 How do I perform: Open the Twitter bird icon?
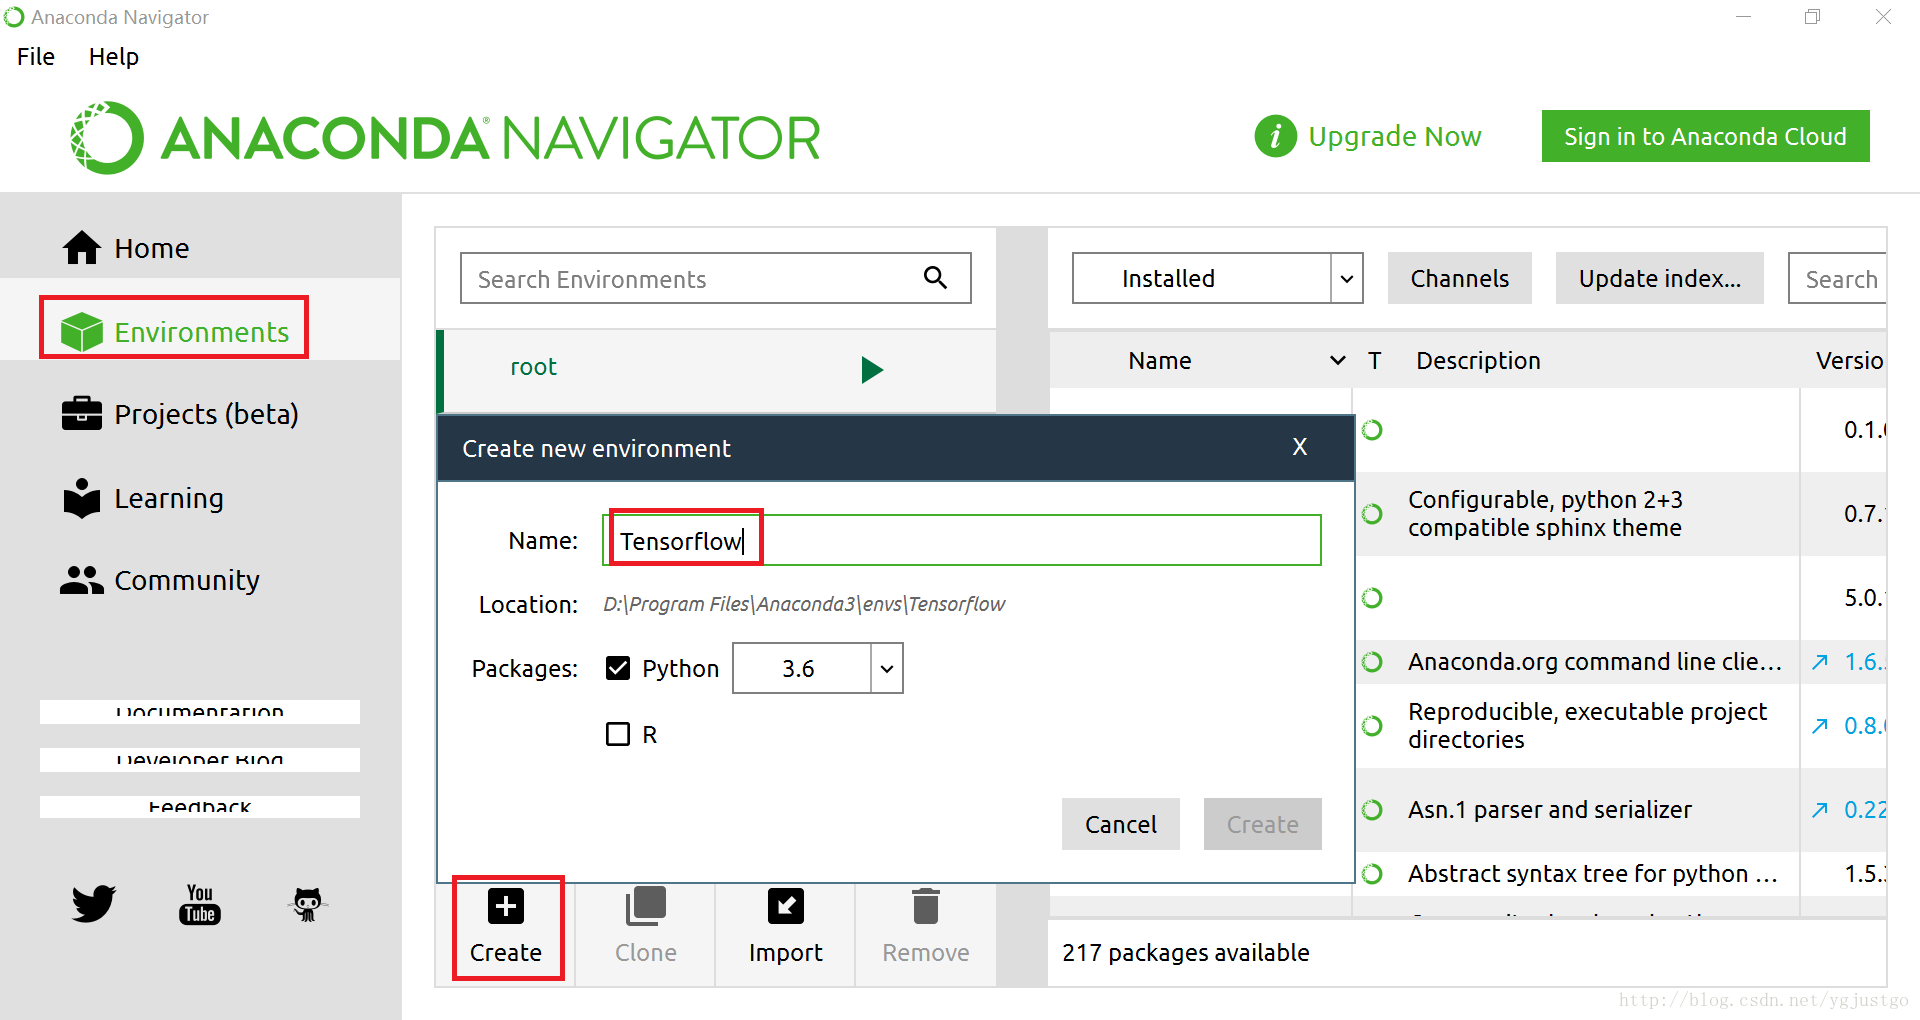(93, 904)
